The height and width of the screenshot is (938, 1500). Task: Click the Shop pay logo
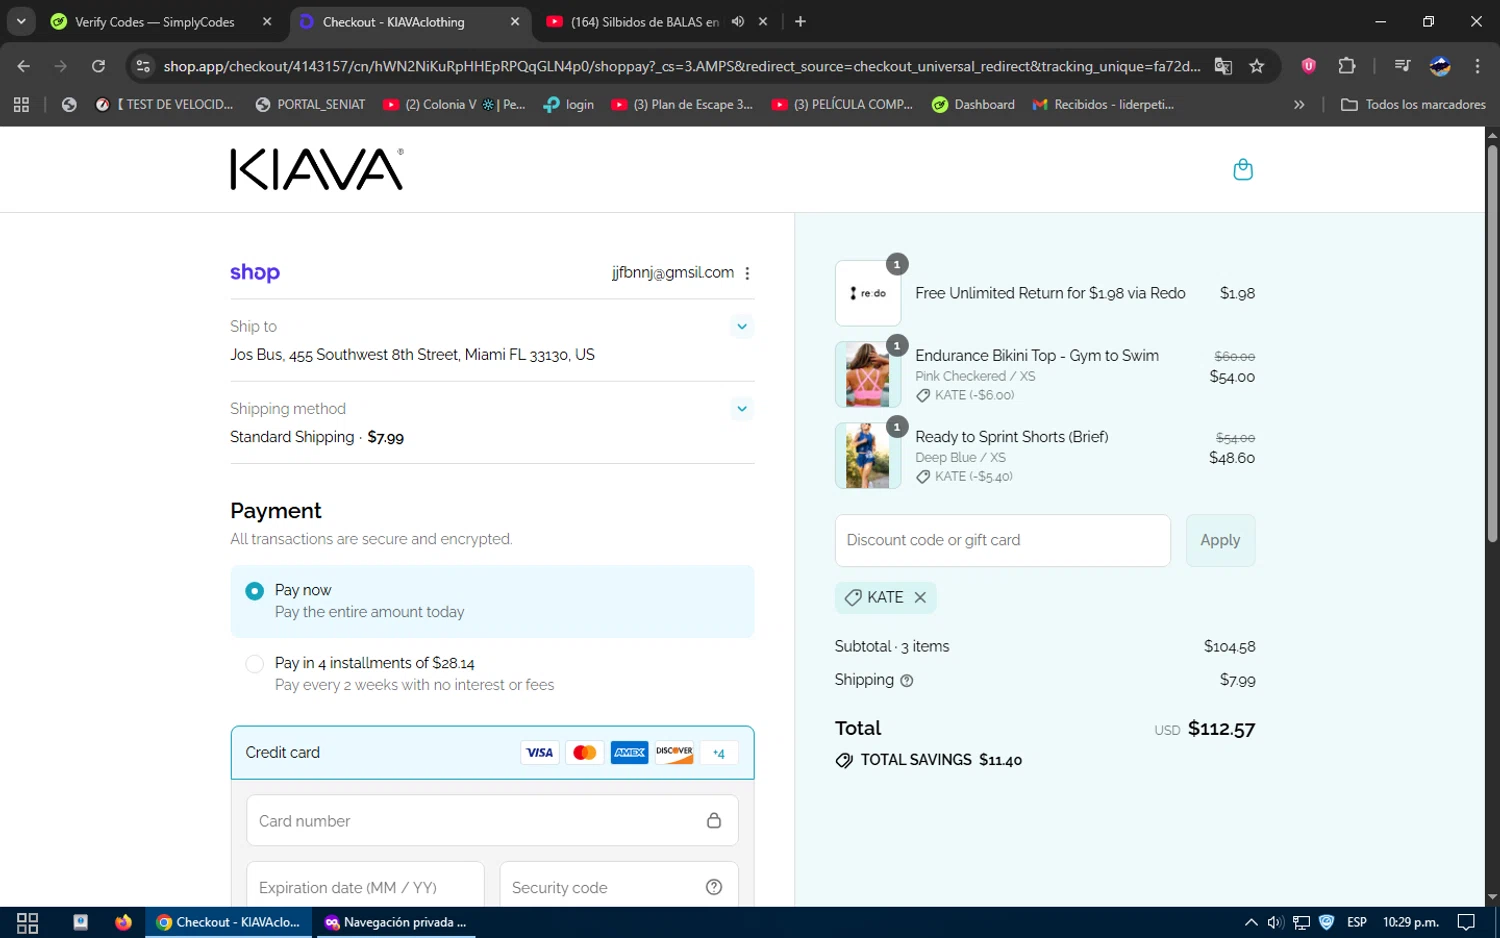tap(255, 272)
